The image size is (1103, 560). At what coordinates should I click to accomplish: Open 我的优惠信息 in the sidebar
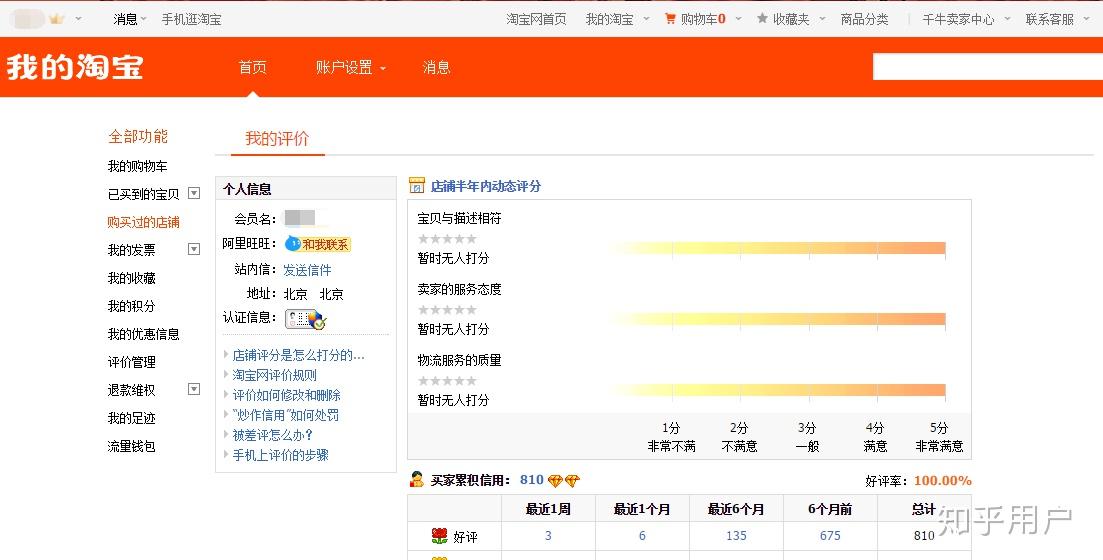[144, 334]
